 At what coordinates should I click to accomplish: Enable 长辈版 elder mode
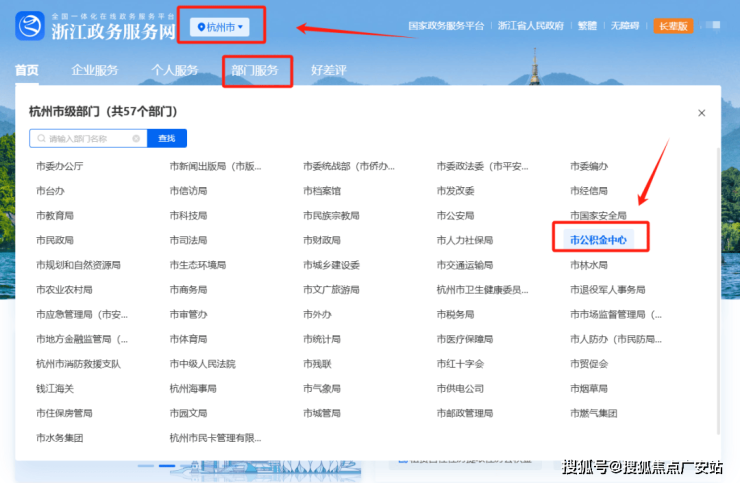tap(673, 26)
